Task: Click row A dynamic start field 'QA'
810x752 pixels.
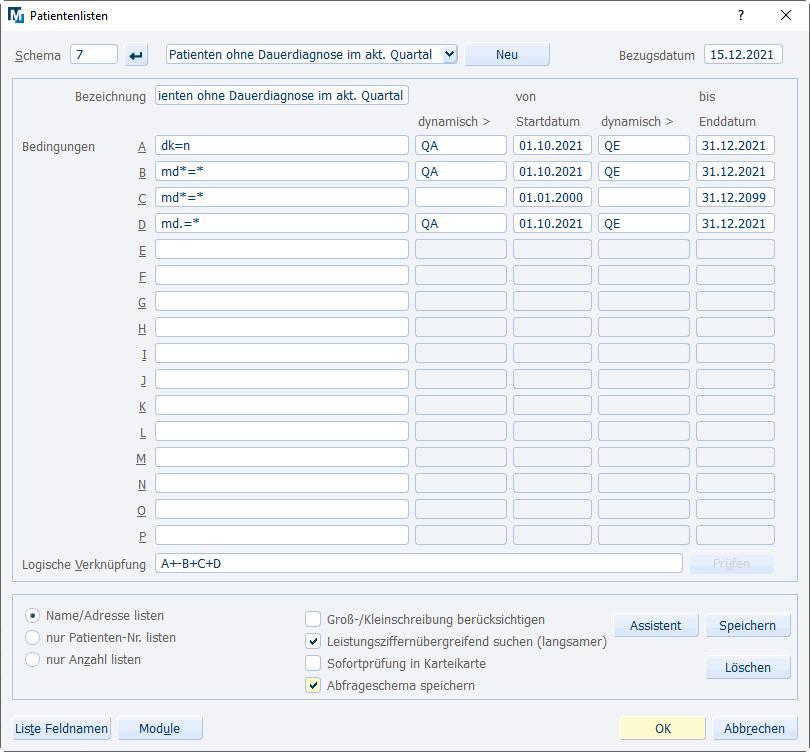Action: [461, 146]
